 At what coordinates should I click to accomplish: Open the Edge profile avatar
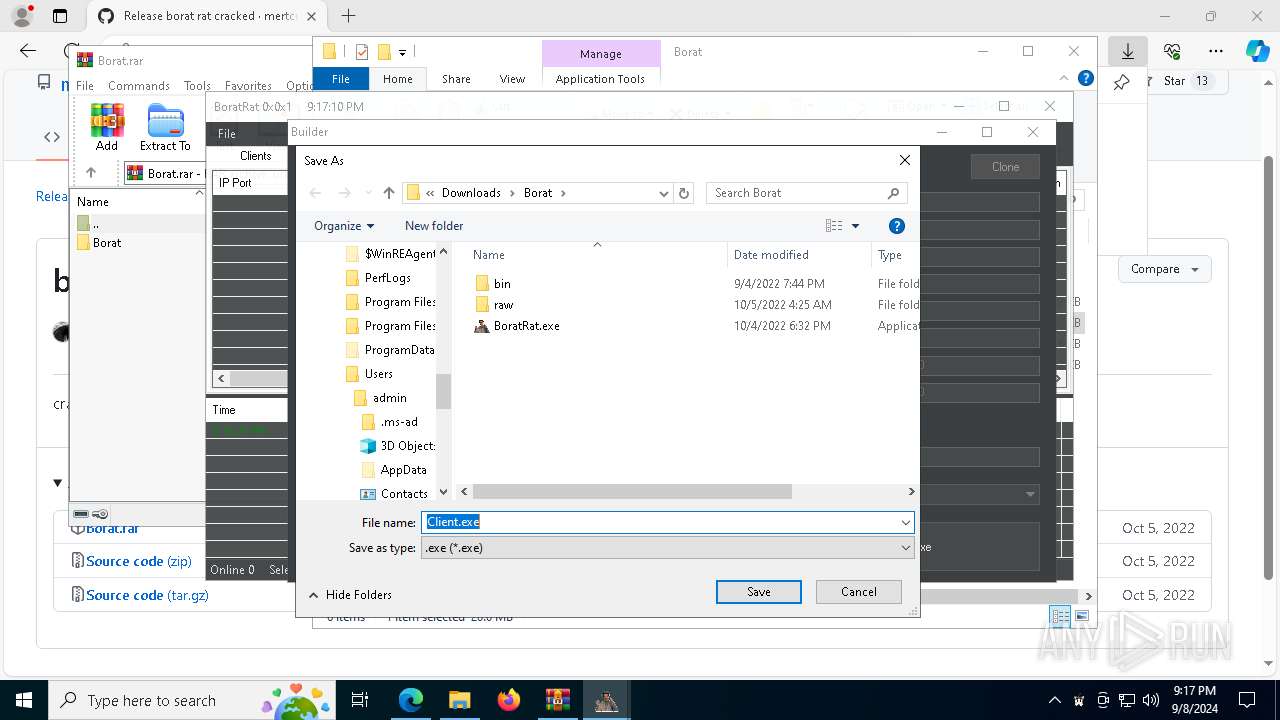[x=21, y=16]
